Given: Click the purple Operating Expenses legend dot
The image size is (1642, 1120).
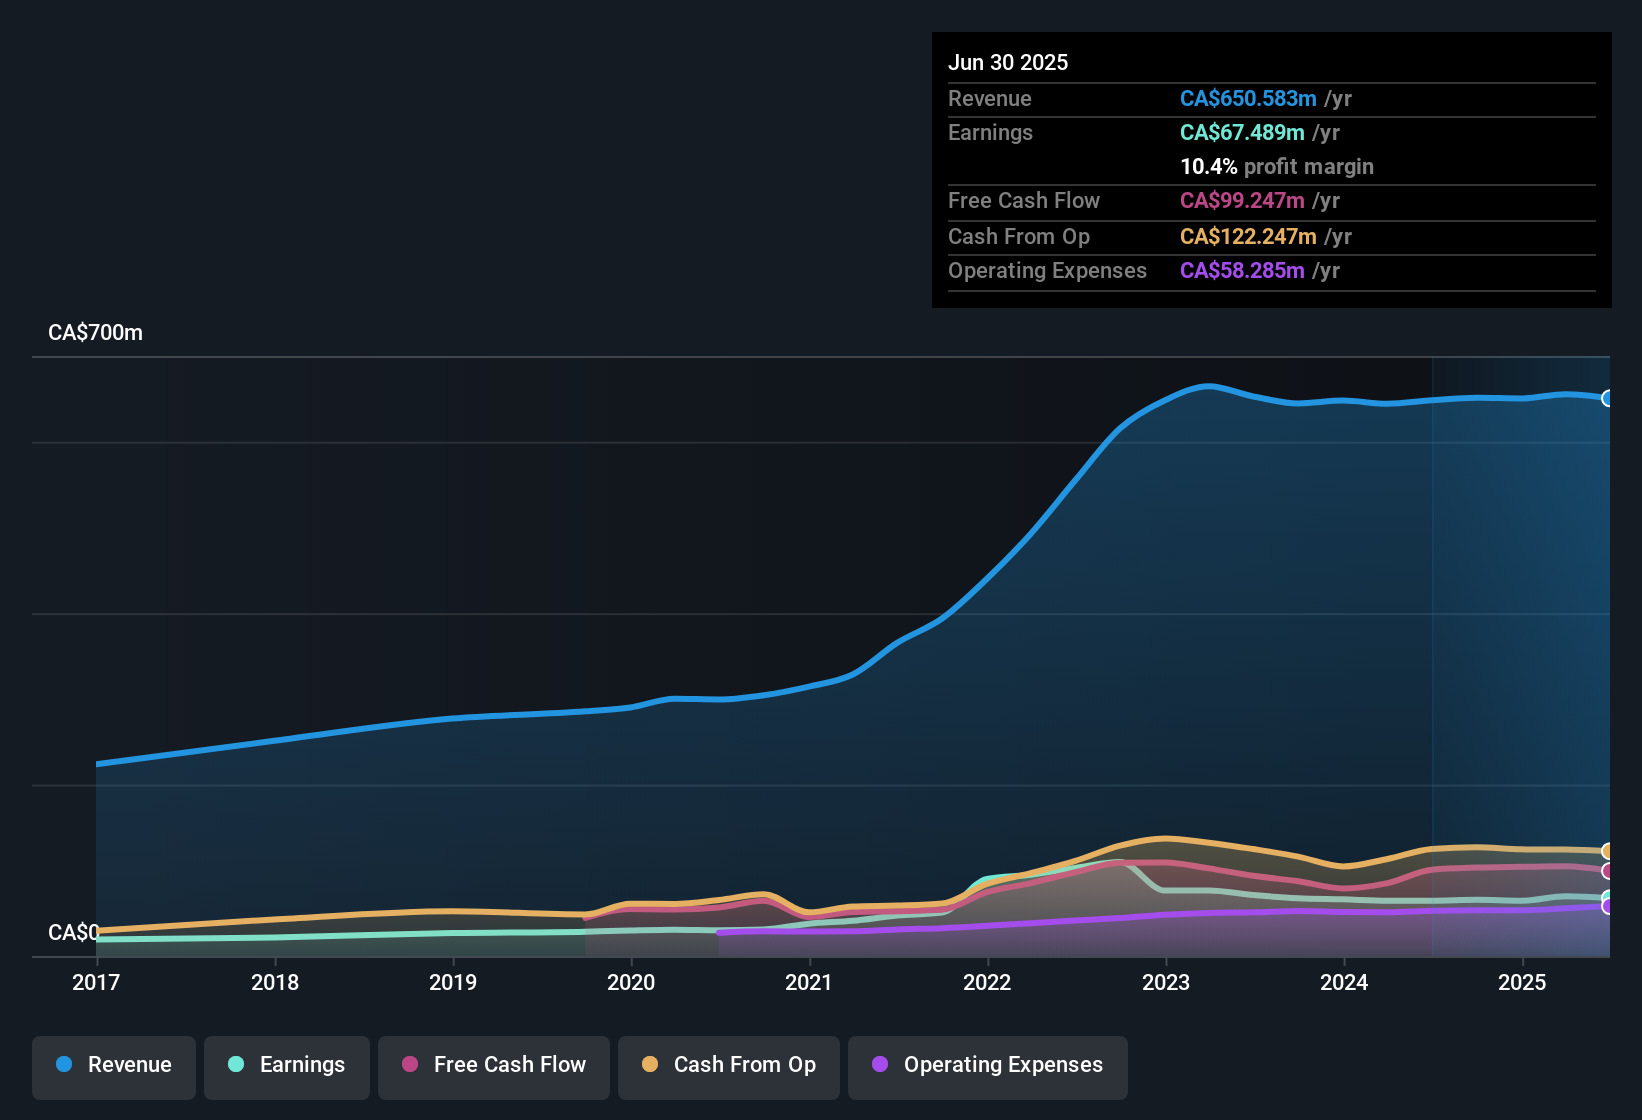Looking at the screenshot, I should click(x=880, y=1064).
